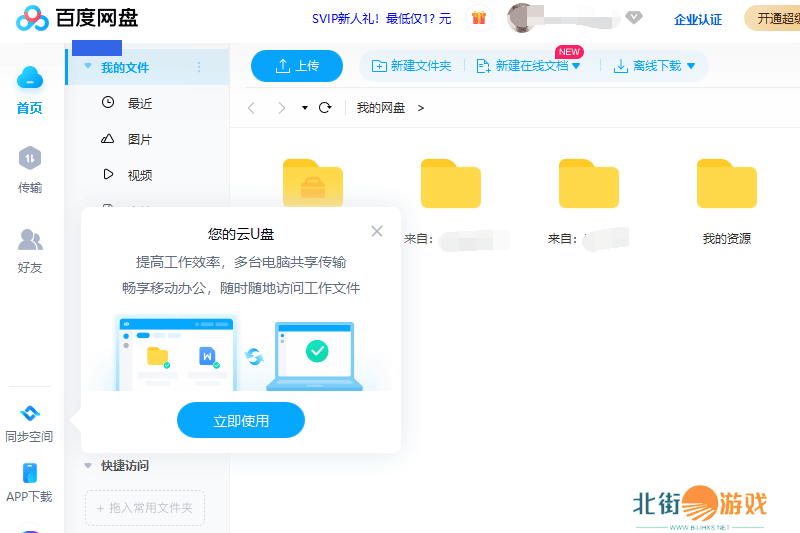Close the 您的云U盘 popup
The image size is (800, 533).
pyautogui.click(x=377, y=231)
